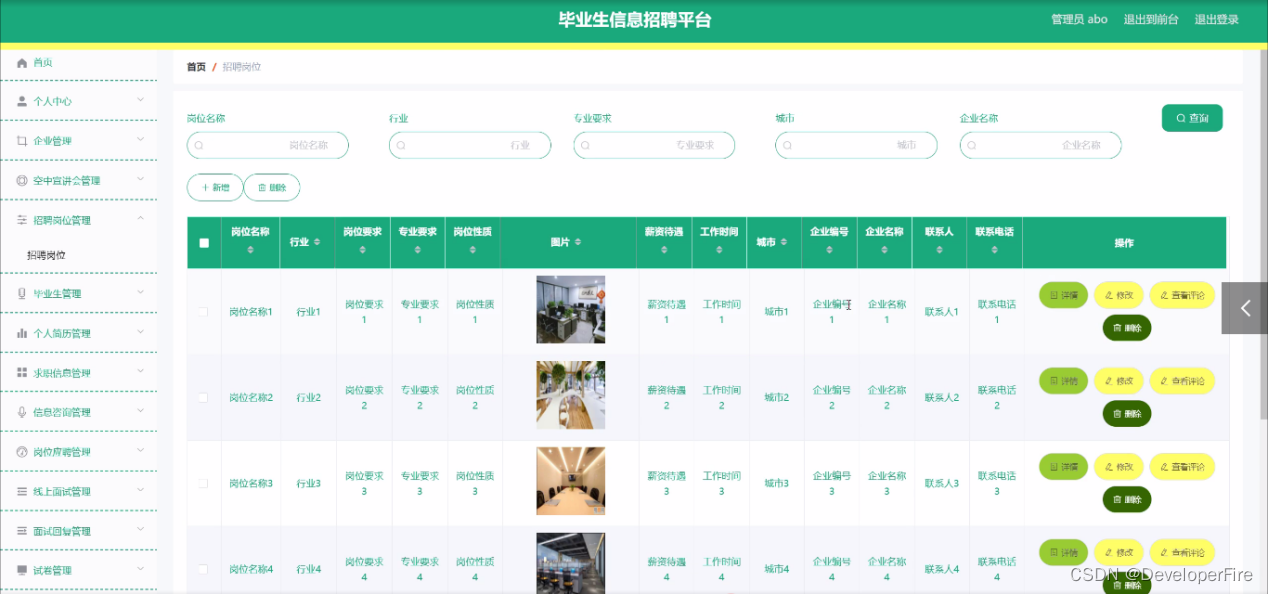Click the meeting room thumbnail in 岗位名称3 row
Image resolution: width=1268 pixels, height=594 pixels.
(570, 481)
